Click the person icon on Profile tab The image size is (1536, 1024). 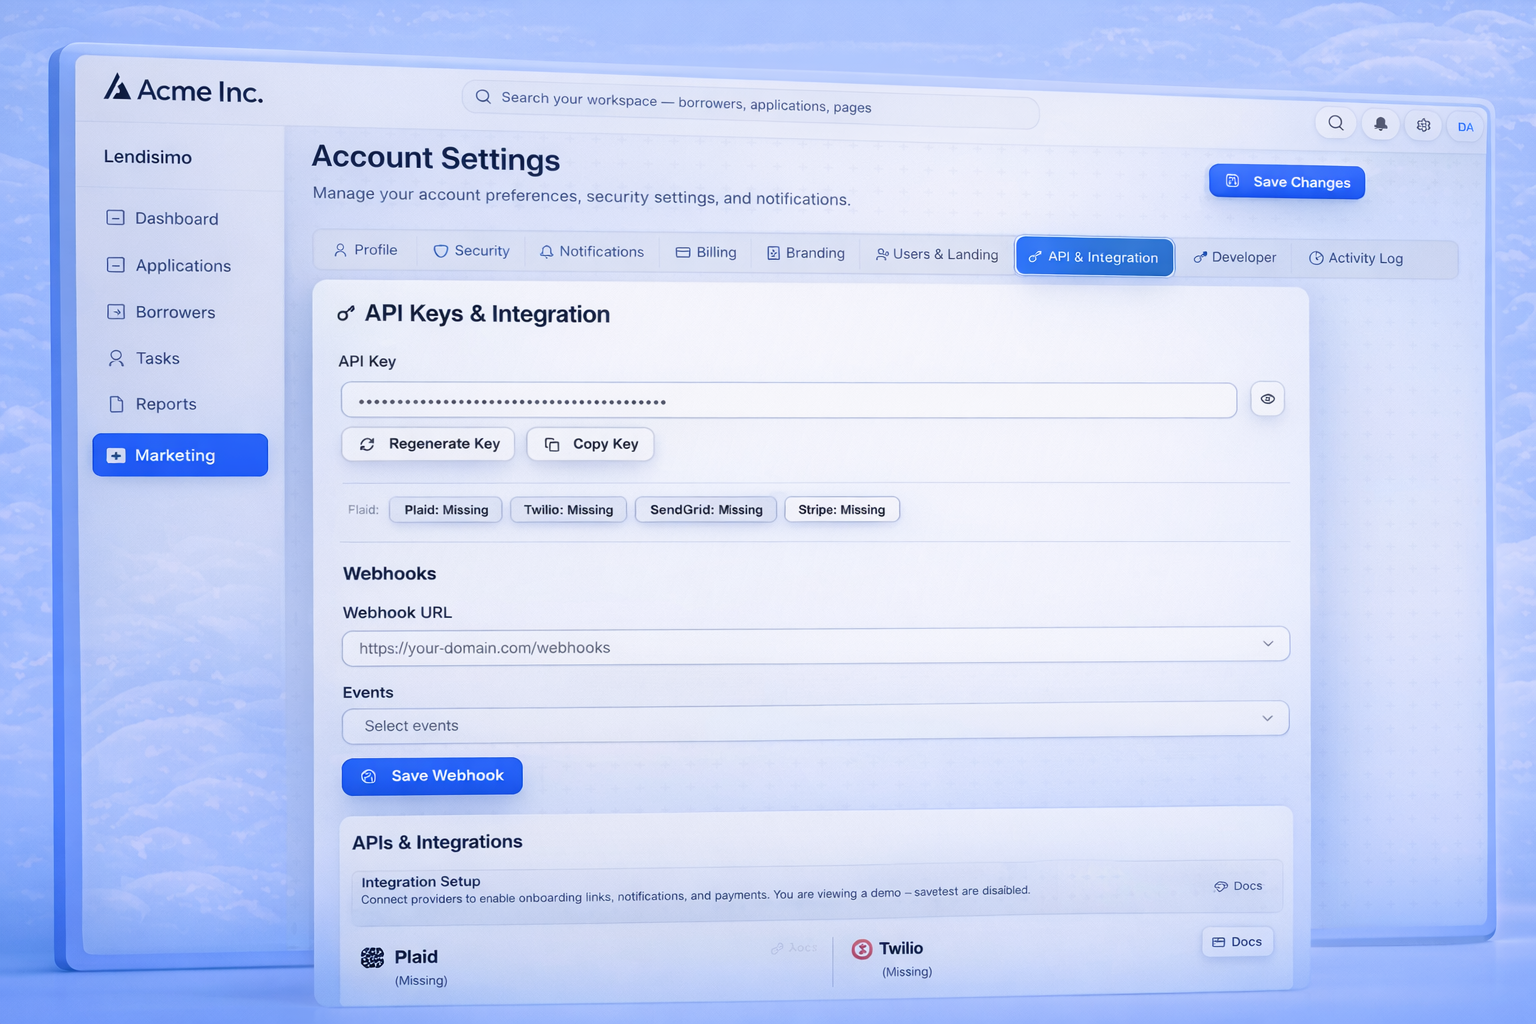pos(340,249)
